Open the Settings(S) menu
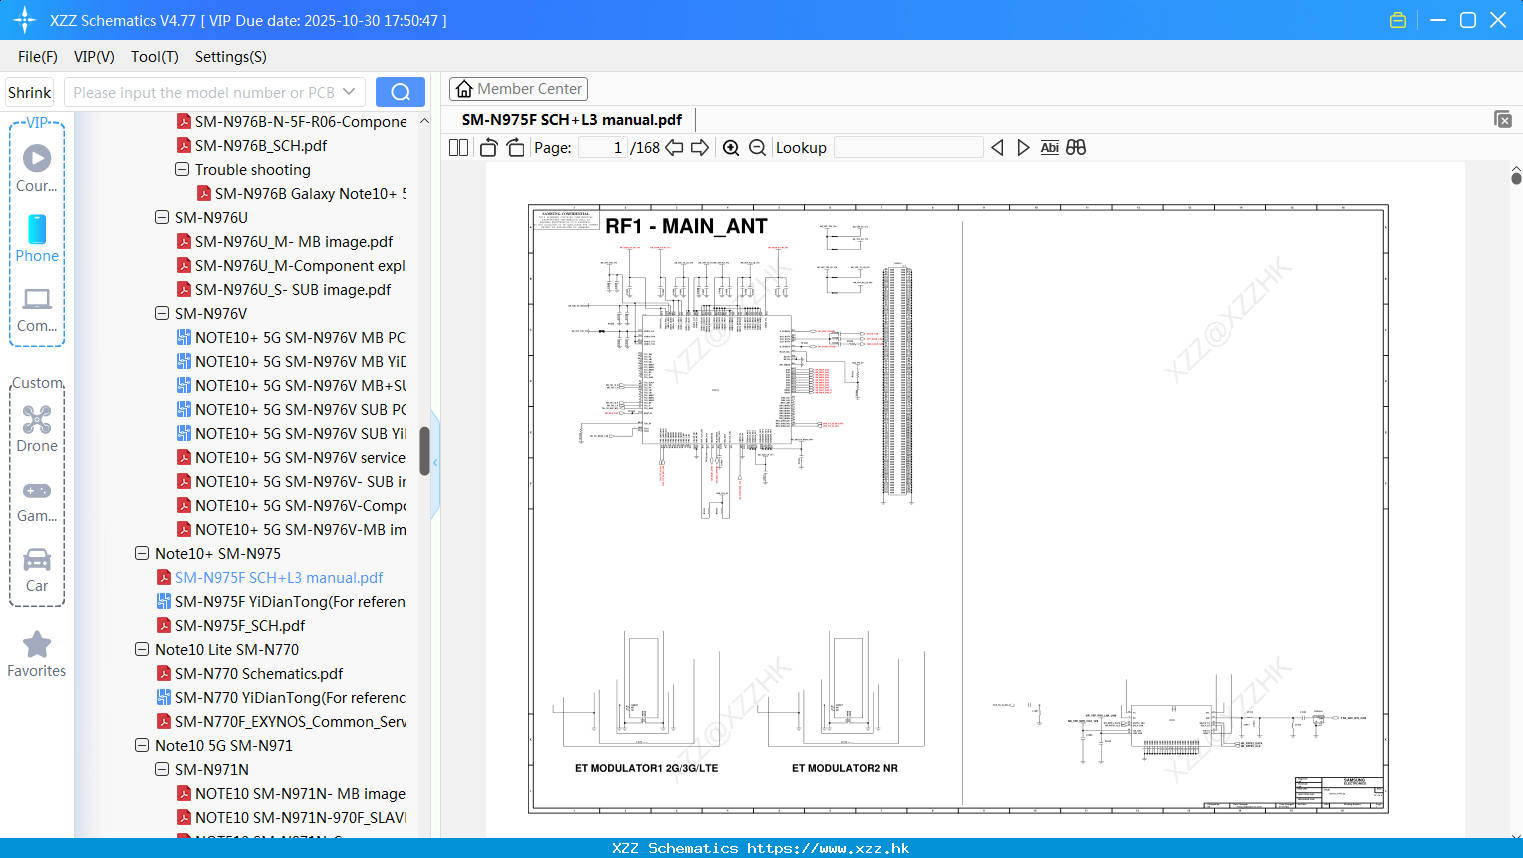This screenshot has height=858, width=1523. coord(231,57)
